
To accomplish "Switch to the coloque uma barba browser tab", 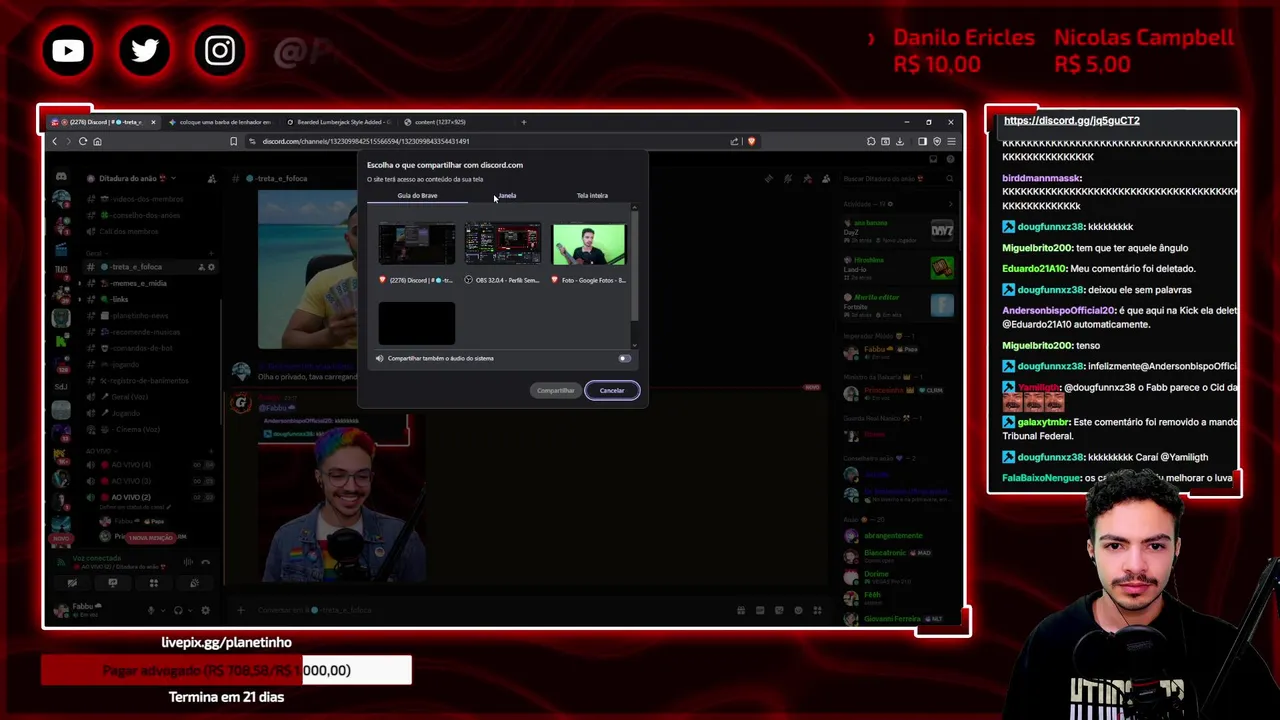I will coord(224,122).
